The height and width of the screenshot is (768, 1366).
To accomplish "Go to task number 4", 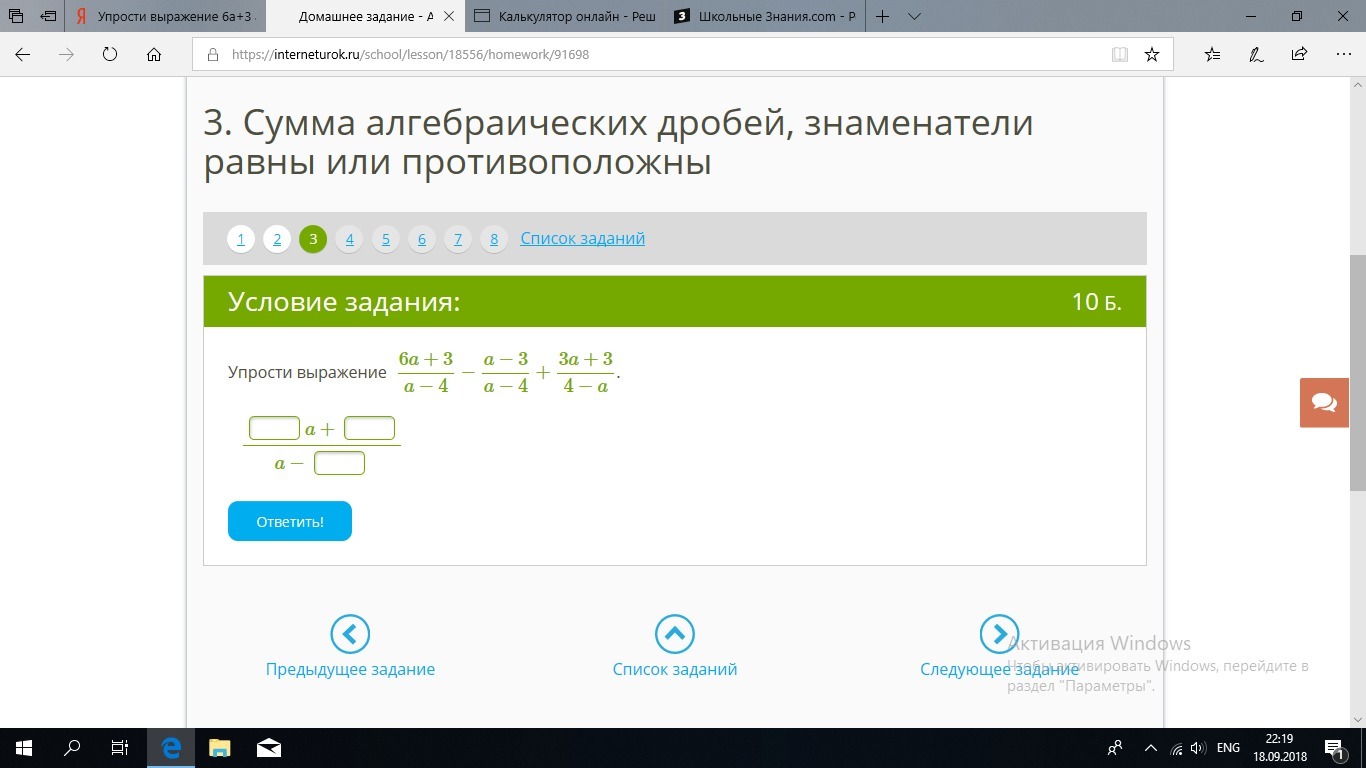I will 349,239.
